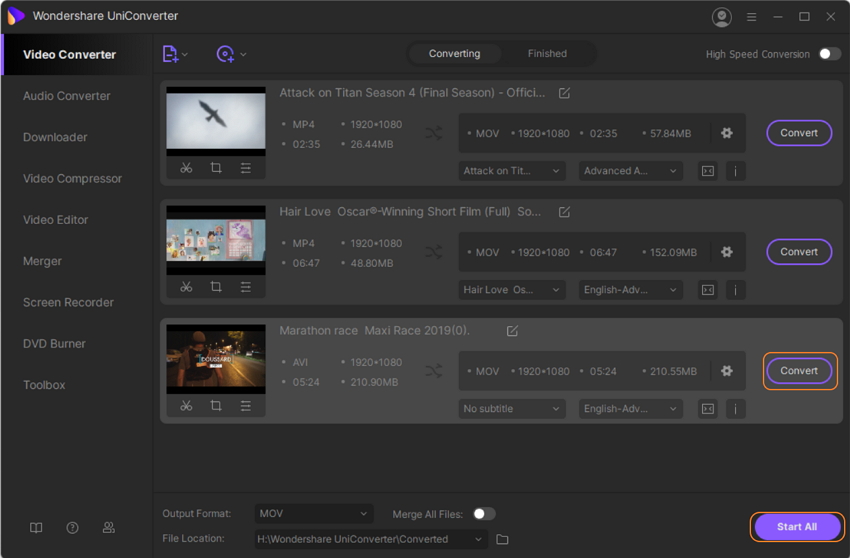Click the preview icon for Attack on Titan

(x=708, y=171)
